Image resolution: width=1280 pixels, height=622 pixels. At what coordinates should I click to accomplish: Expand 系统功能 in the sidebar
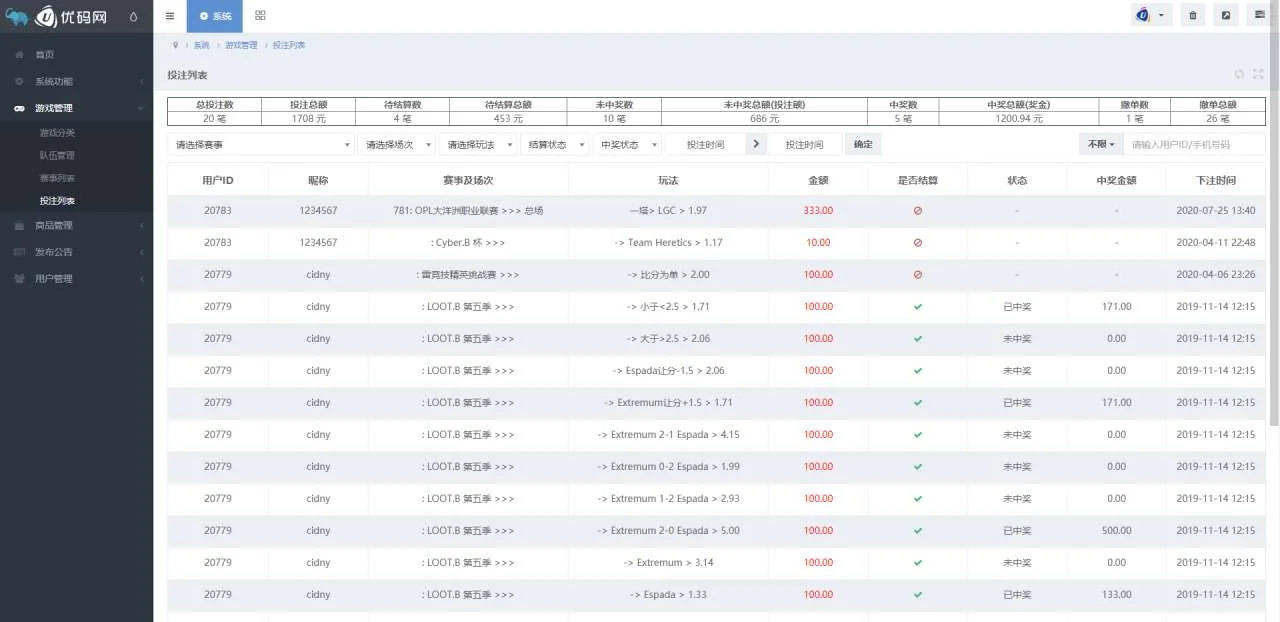tap(76, 81)
